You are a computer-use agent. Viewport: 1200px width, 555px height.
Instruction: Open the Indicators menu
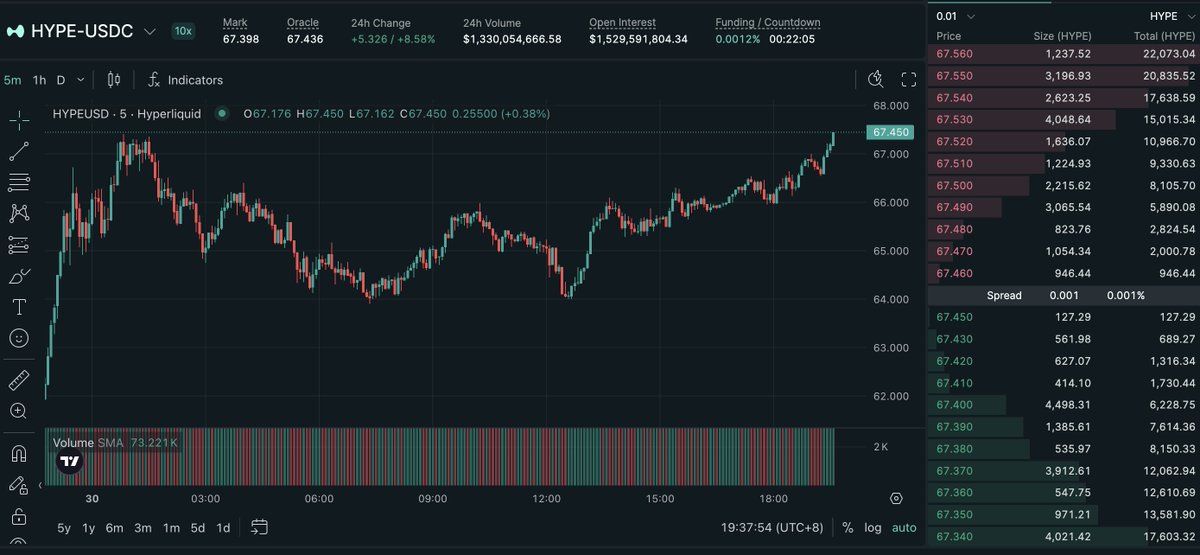point(186,80)
